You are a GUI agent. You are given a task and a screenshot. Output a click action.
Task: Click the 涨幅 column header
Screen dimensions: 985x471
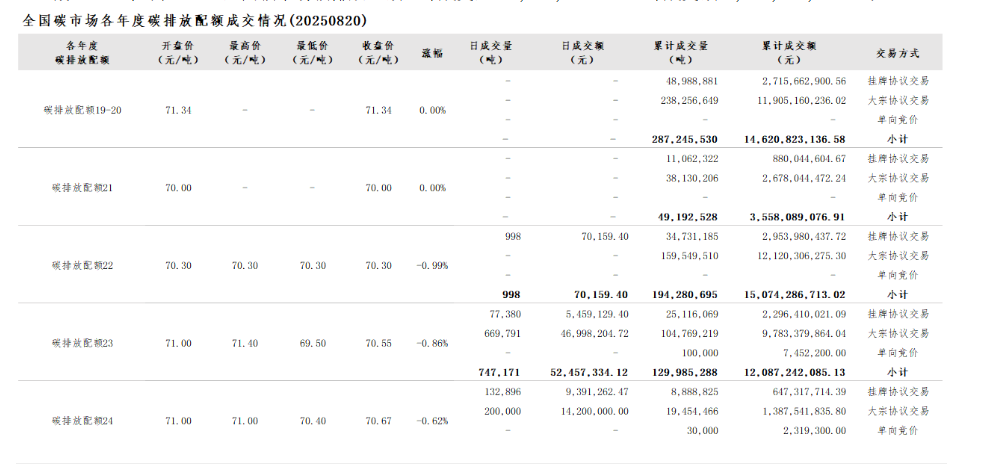pyautogui.click(x=432, y=53)
